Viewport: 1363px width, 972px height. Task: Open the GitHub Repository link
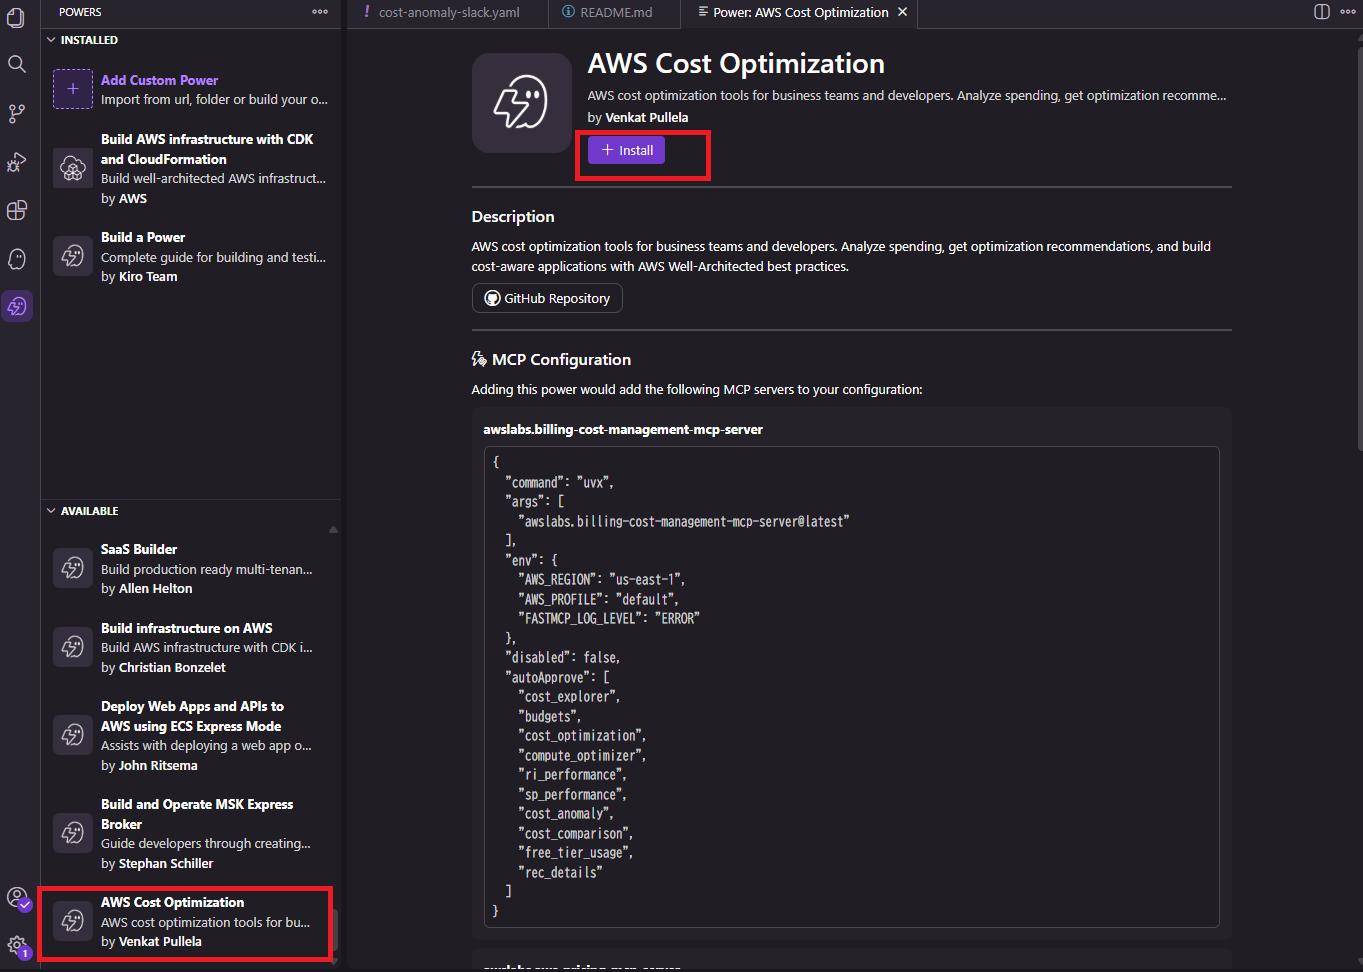point(547,298)
